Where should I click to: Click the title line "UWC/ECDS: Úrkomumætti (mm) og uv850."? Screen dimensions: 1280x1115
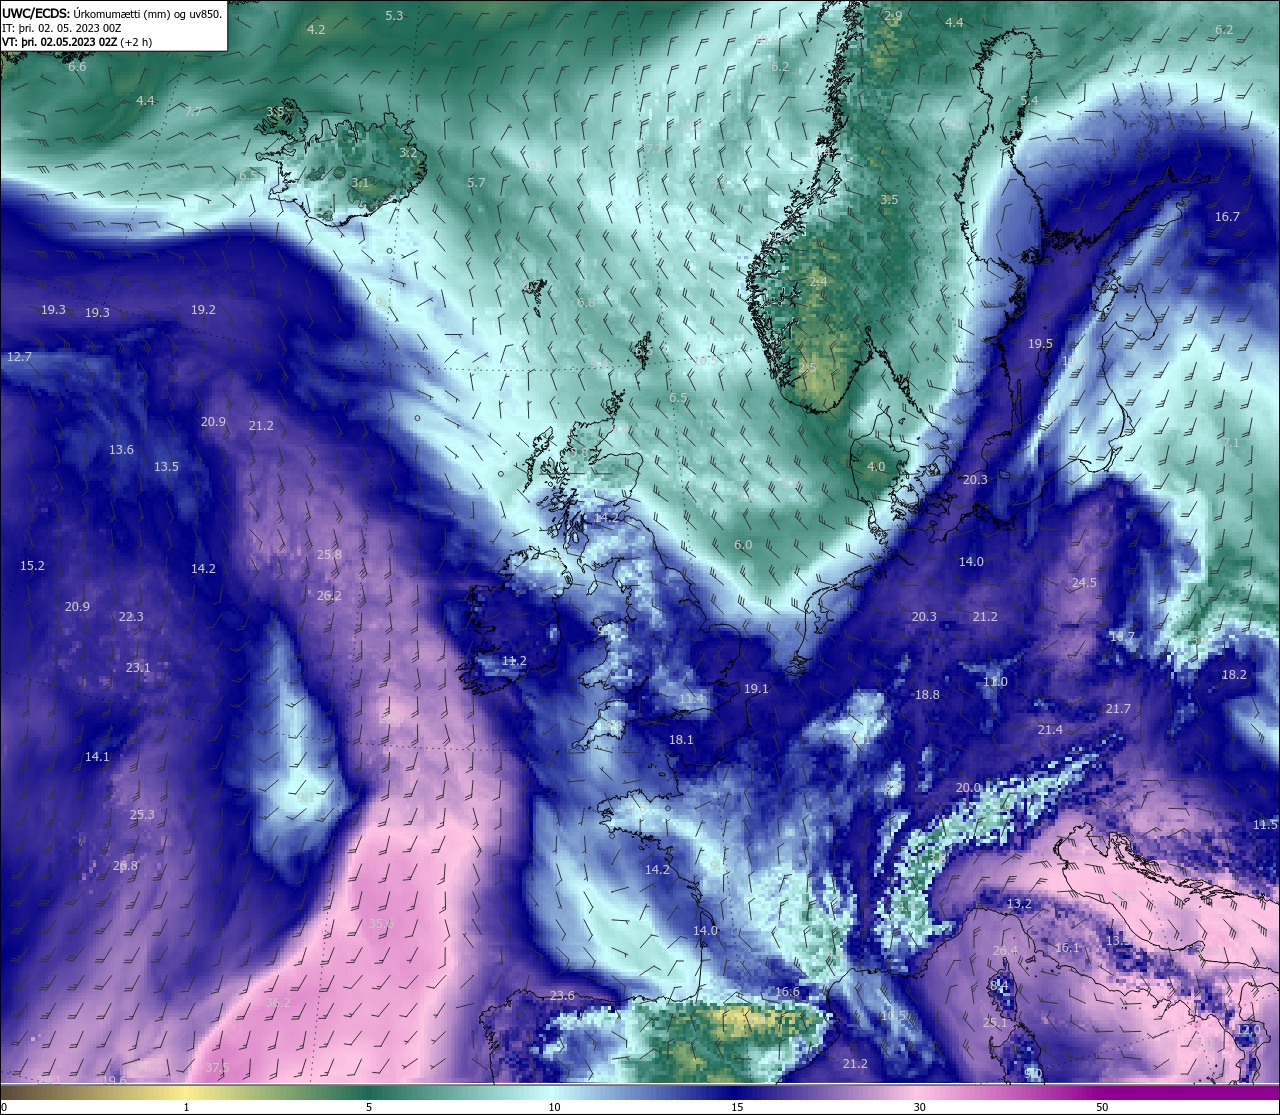(x=112, y=13)
